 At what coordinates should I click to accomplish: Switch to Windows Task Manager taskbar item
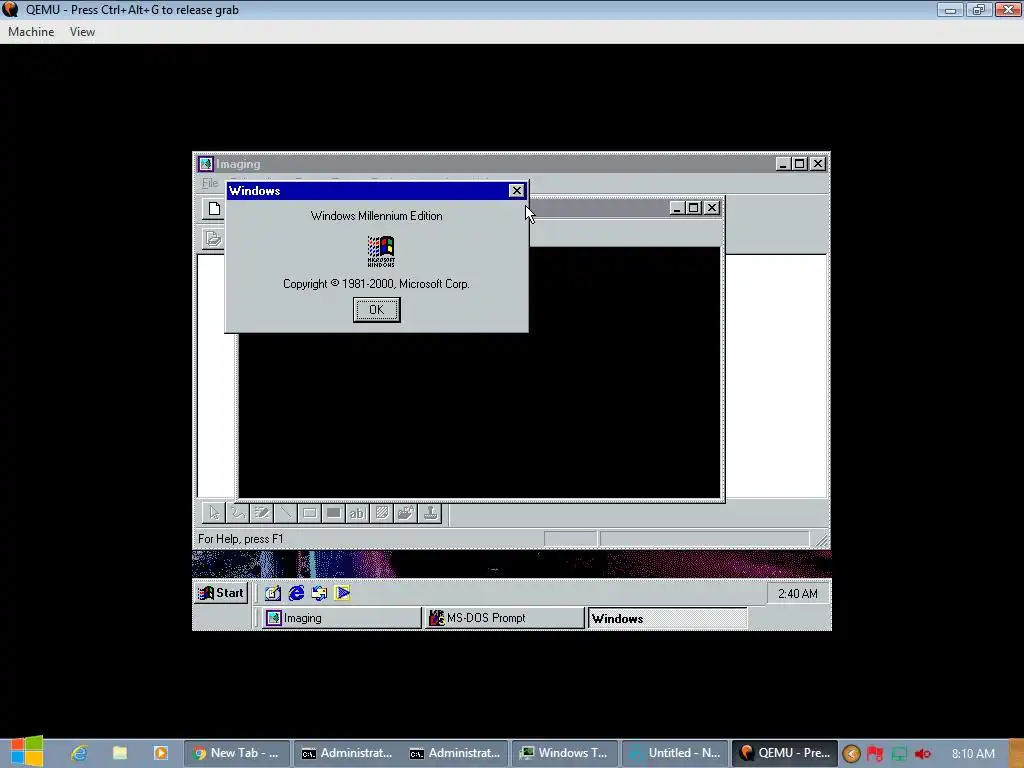click(x=564, y=753)
